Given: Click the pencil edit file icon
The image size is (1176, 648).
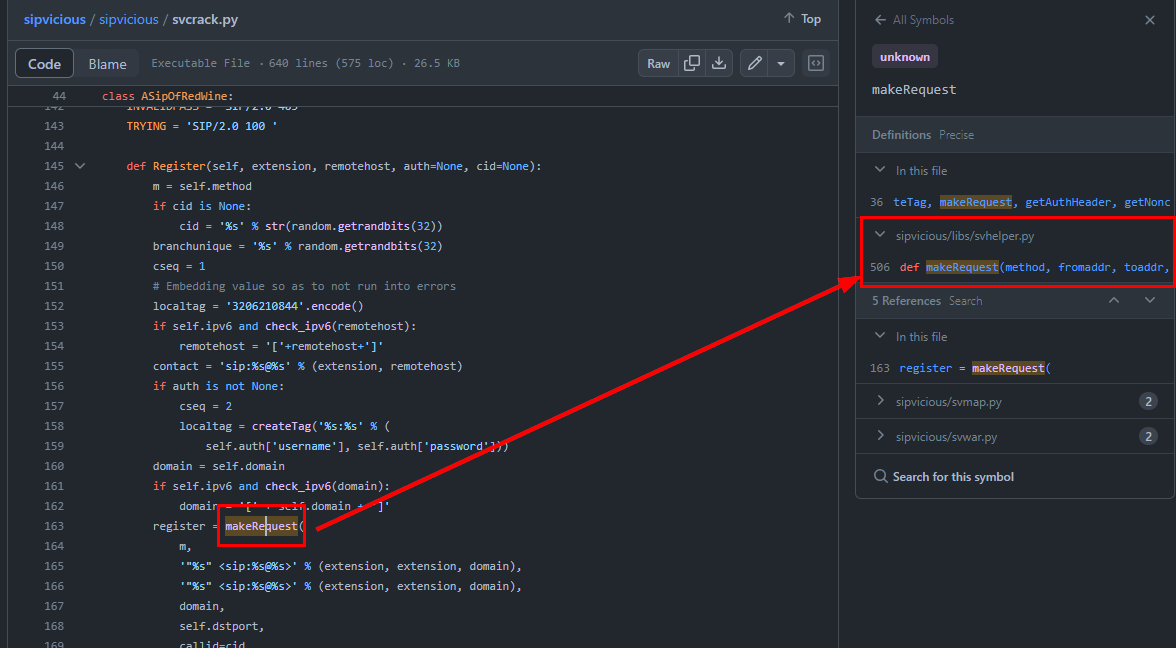Looking at the screenshot, I should pyautogui.click(x=755, y=64).
